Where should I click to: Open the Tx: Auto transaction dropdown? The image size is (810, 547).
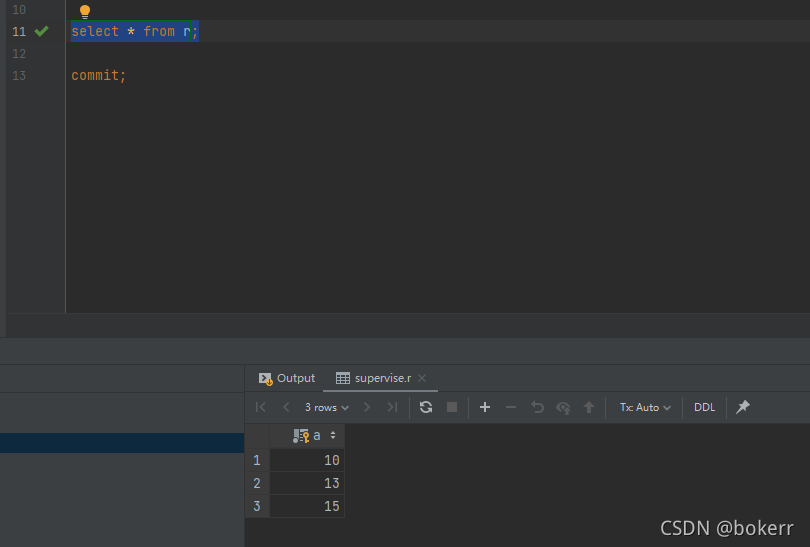pyautogui.click(x=645, y=408)
